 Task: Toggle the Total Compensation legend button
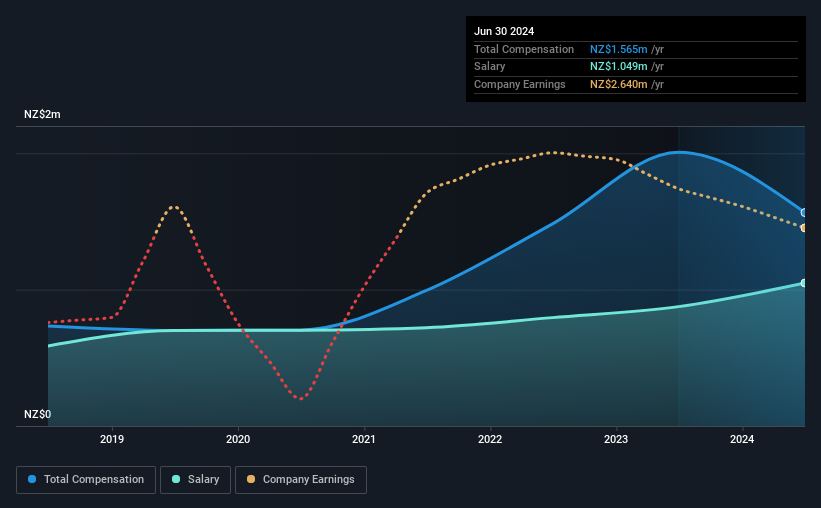[86, 480]
